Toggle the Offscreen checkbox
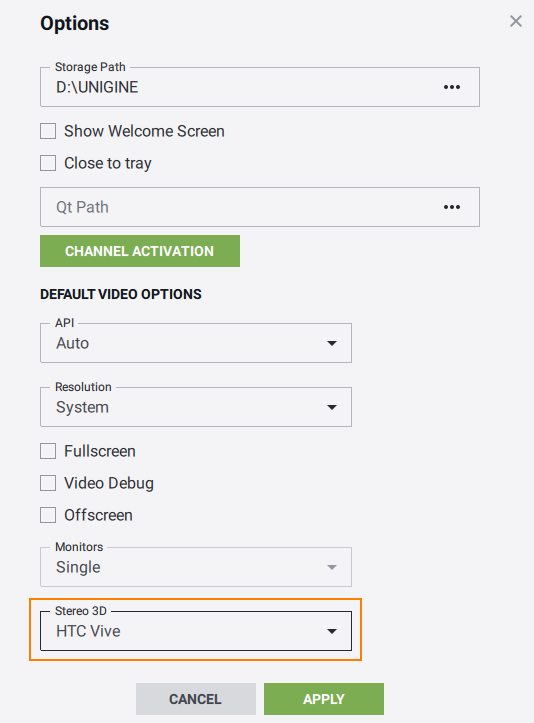 (x=48, y=515)
